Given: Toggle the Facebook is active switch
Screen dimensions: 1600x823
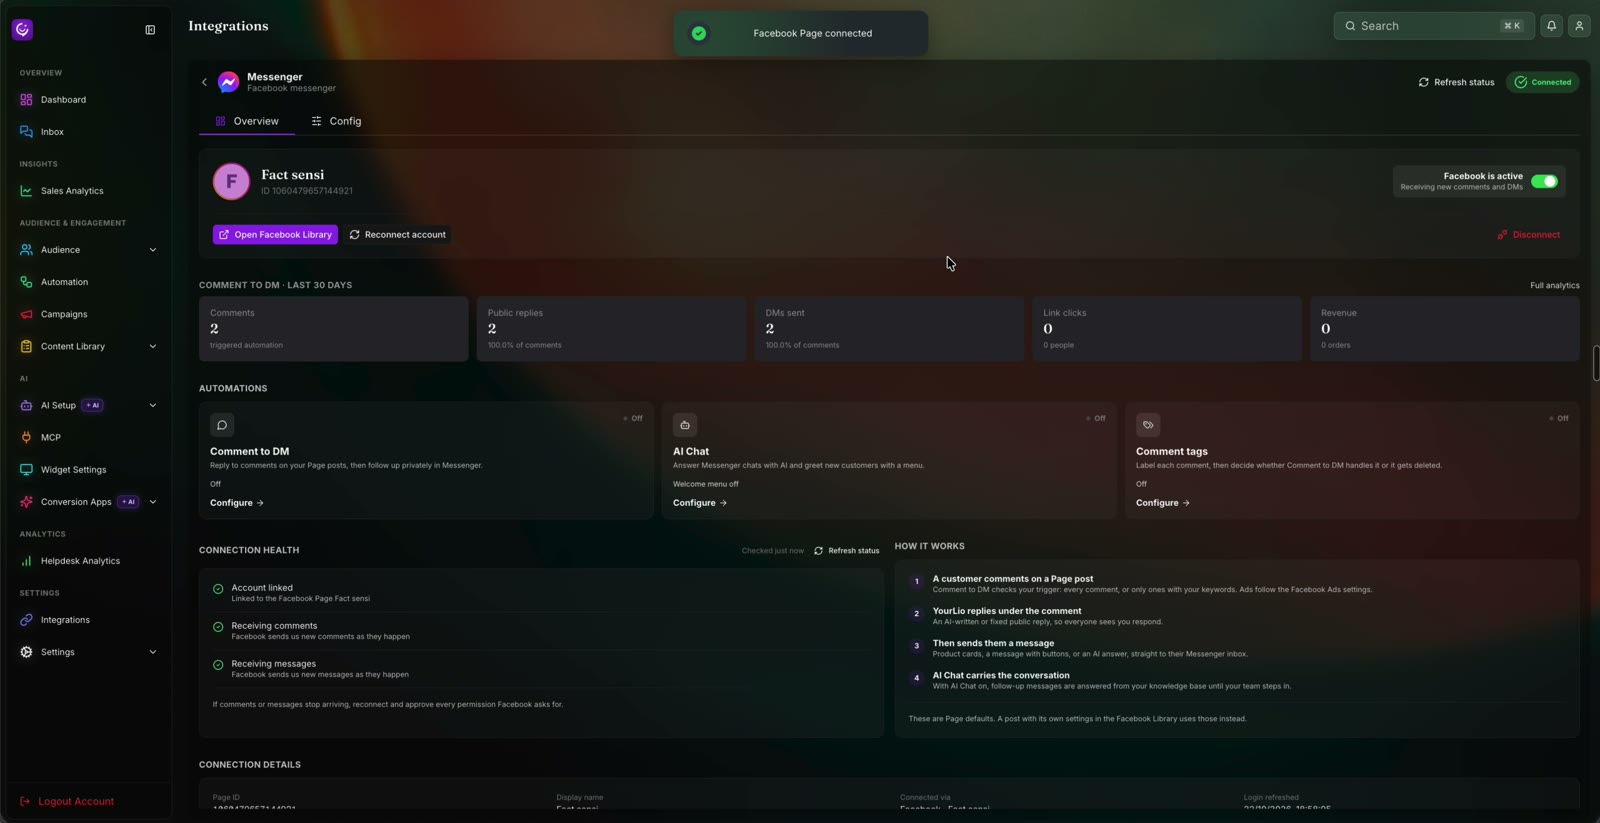Looking at the screenshot, I should (1544, 181).
